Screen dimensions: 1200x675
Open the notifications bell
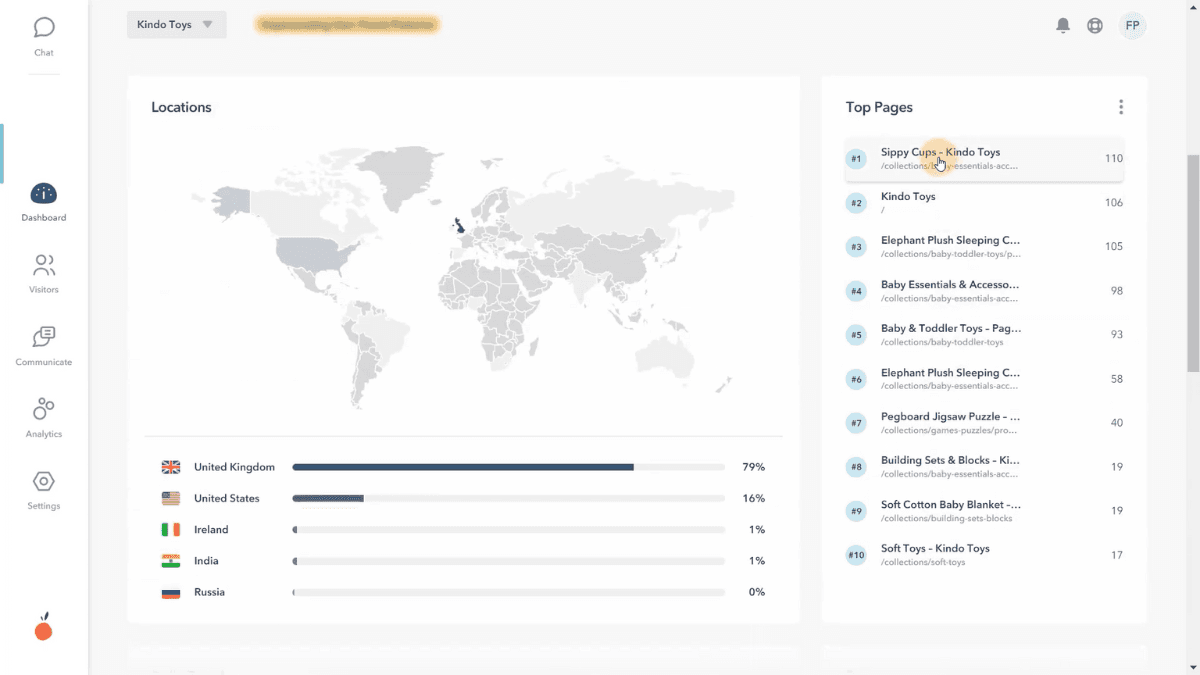(x=1063, y=26)
